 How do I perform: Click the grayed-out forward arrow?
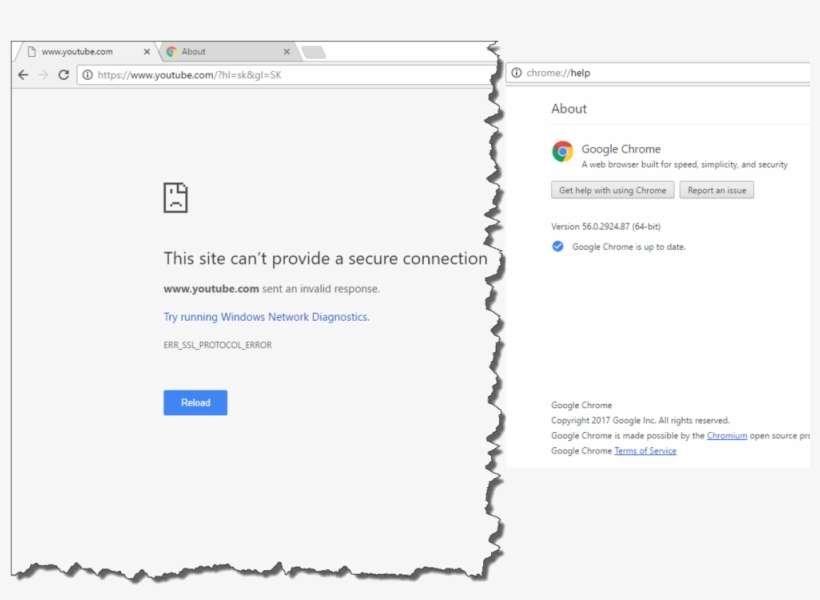42,74
